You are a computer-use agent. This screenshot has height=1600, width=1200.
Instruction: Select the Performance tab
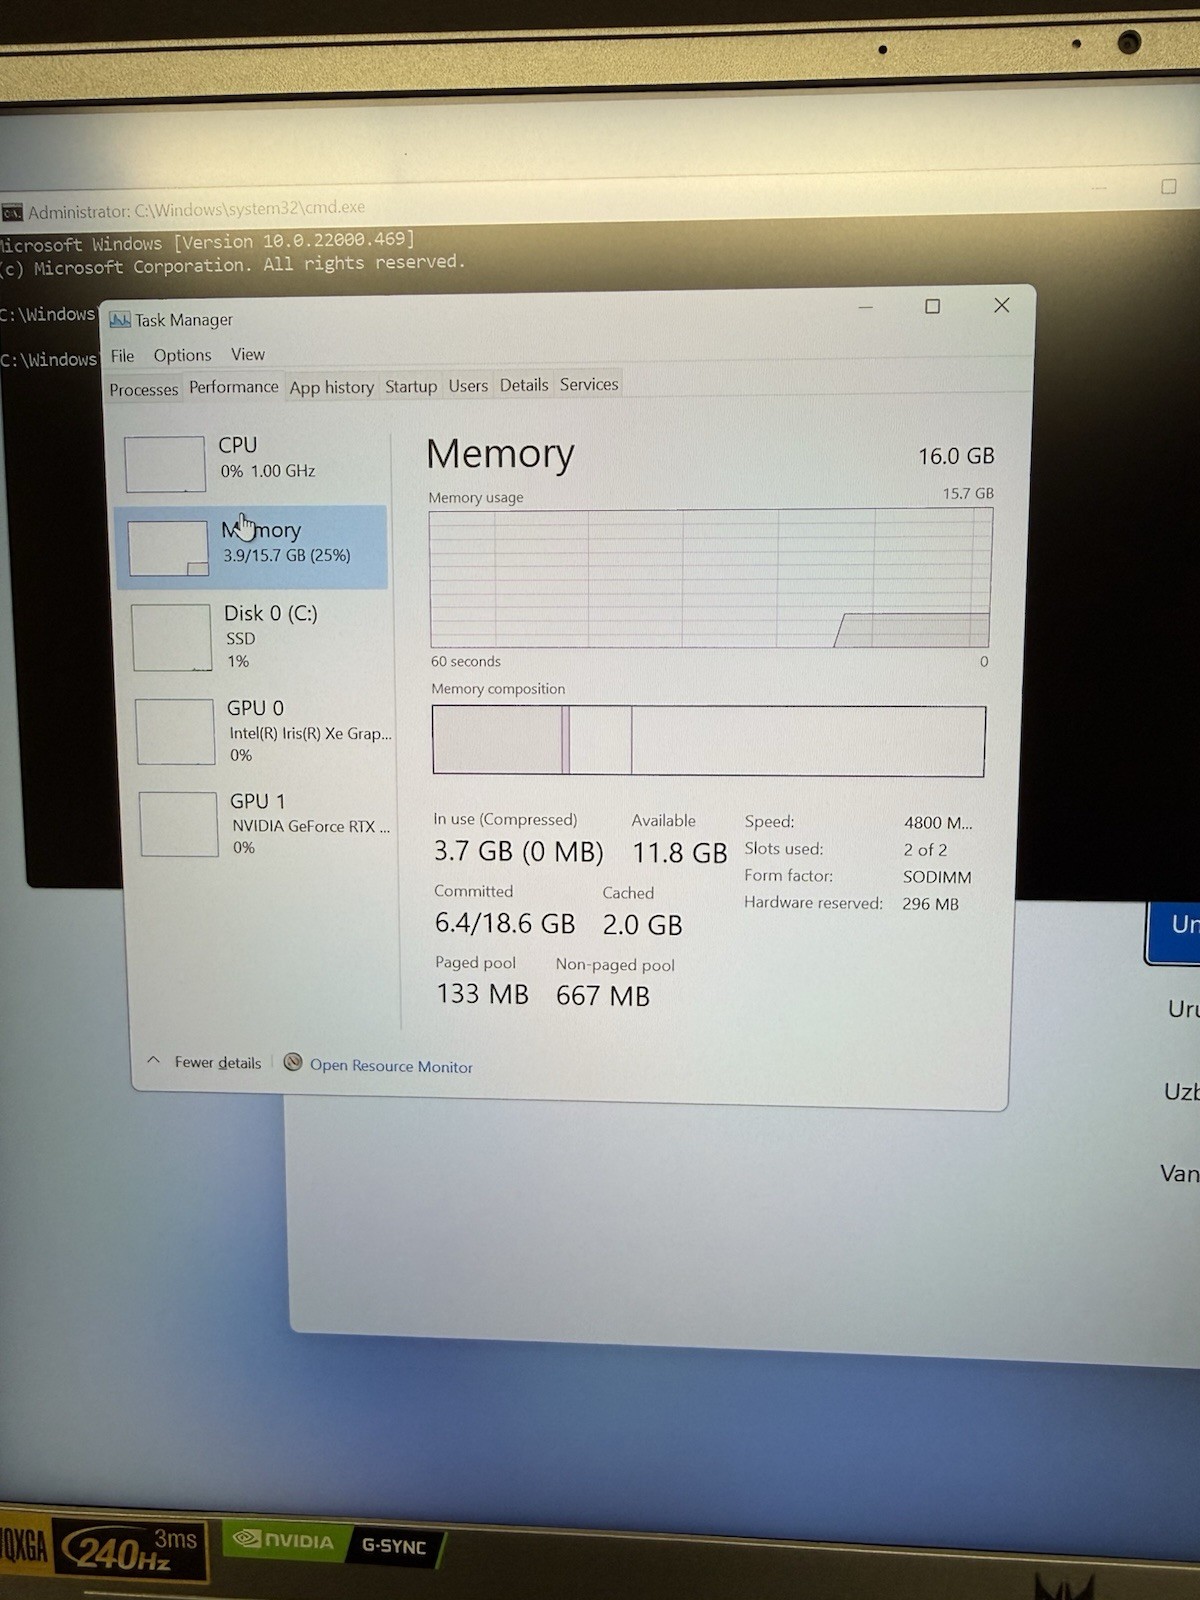pos(233,387)
